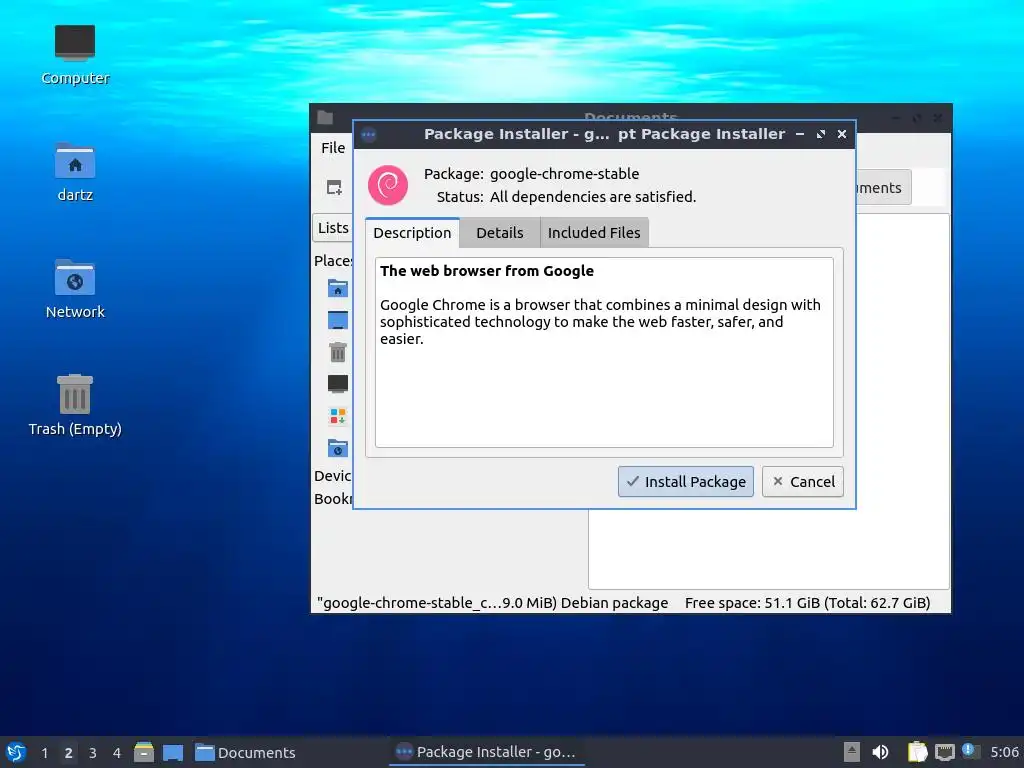Select Desktop in Places sidebar
Image resolution: width=1024 pixels, height=768 pixels.
click(338, 320)
